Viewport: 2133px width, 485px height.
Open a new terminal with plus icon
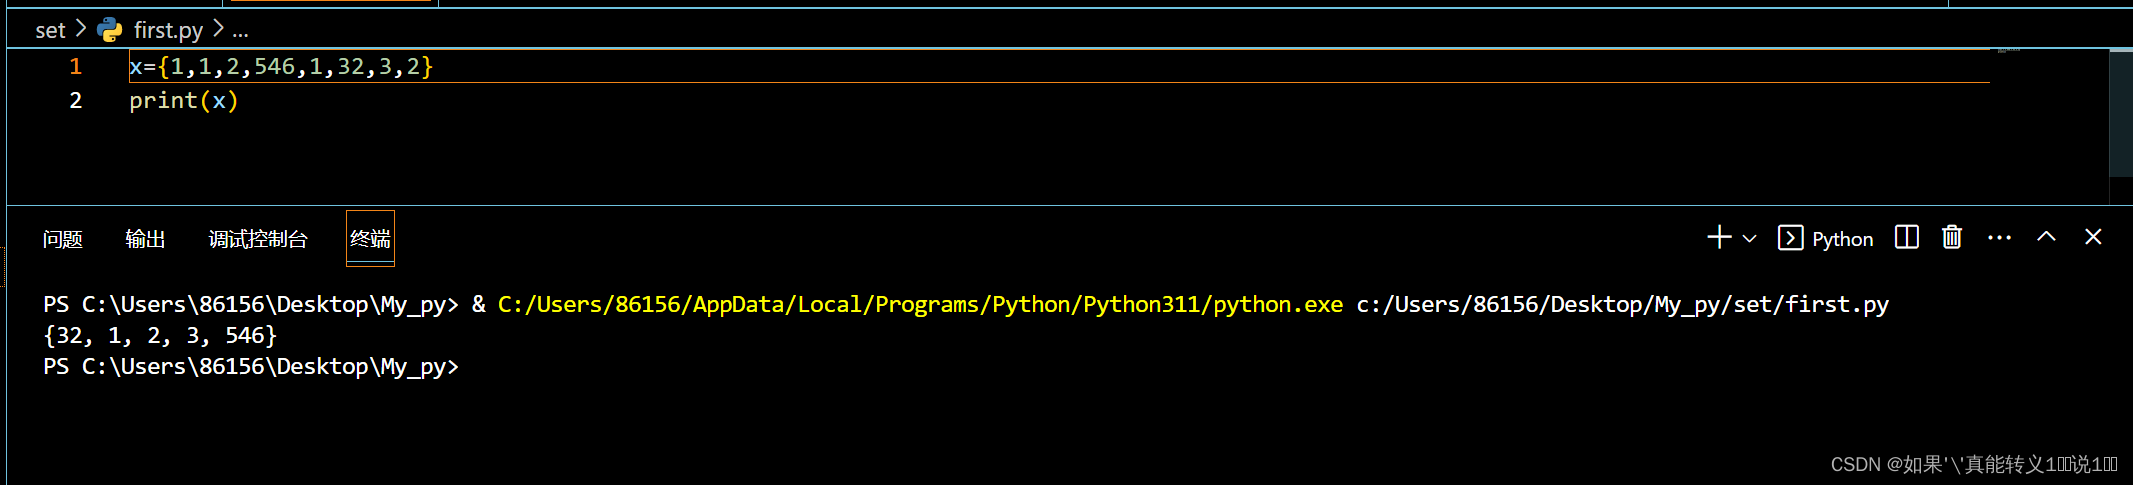click(1718, 238)
